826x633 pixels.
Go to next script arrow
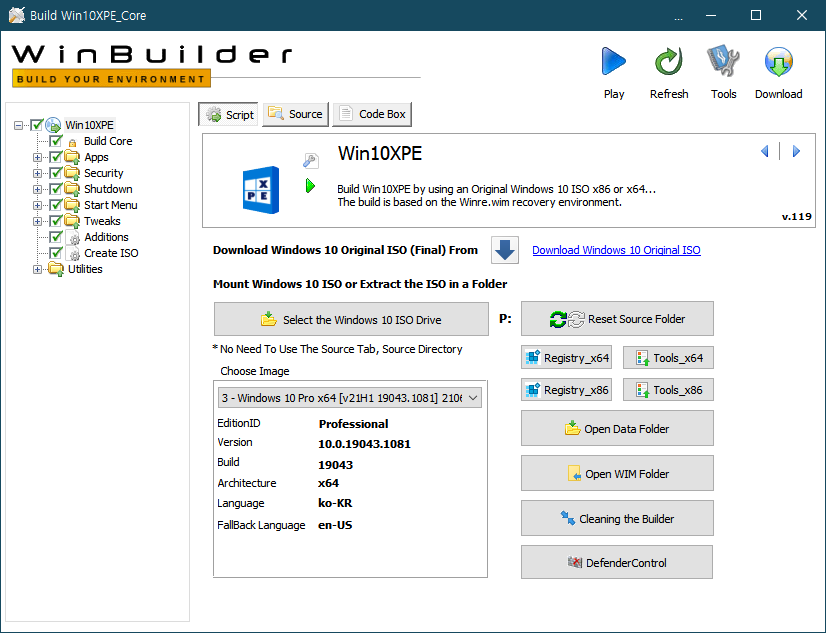point(796,152)
